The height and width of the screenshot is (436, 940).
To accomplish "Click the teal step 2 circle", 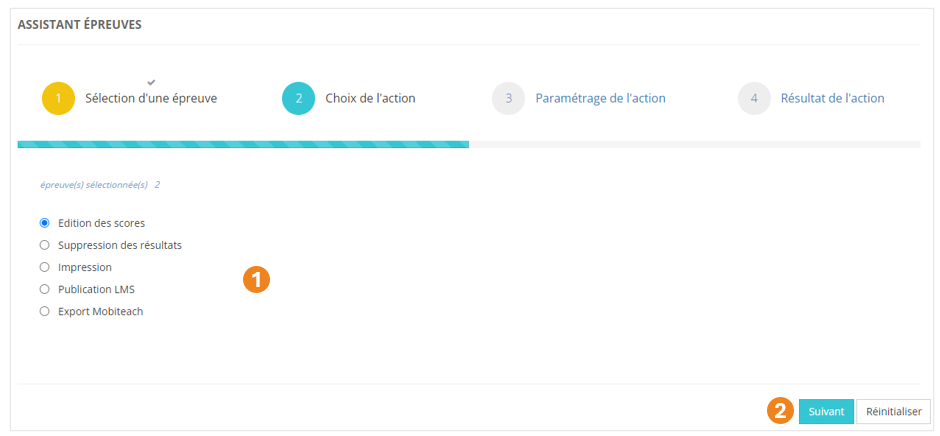I will click(299, 98).
